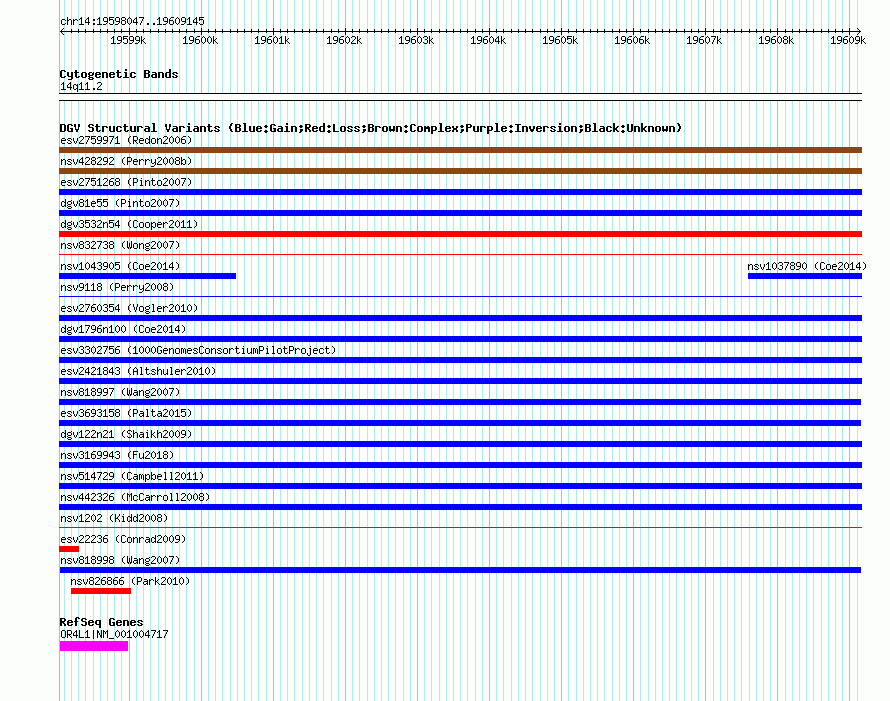Click the nsv818997 (Wang2007) variant label

coord(120,392)
